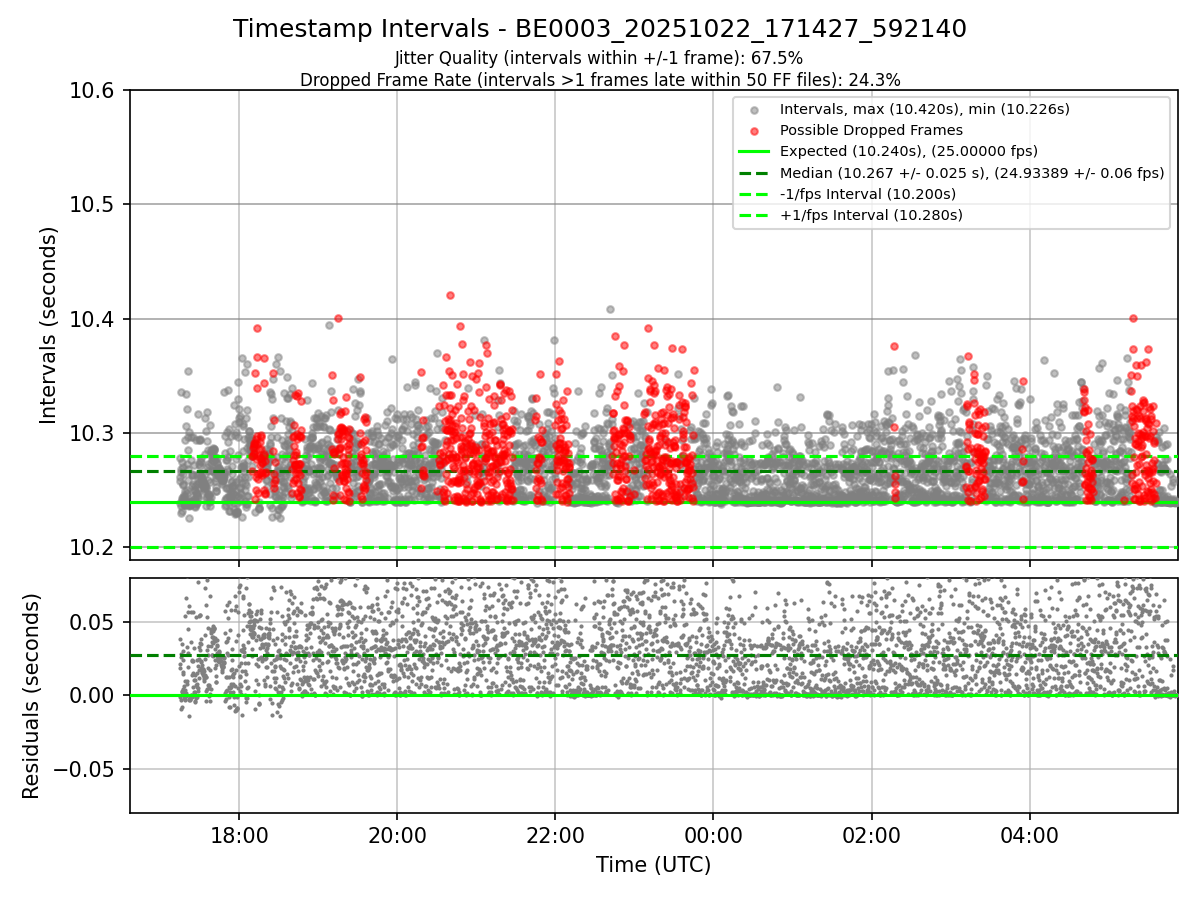Click the Residuals (seconds) y-axis label
Image resolution: width=1200 pixels, height=900 pixels.
click(x=31, y=696)
